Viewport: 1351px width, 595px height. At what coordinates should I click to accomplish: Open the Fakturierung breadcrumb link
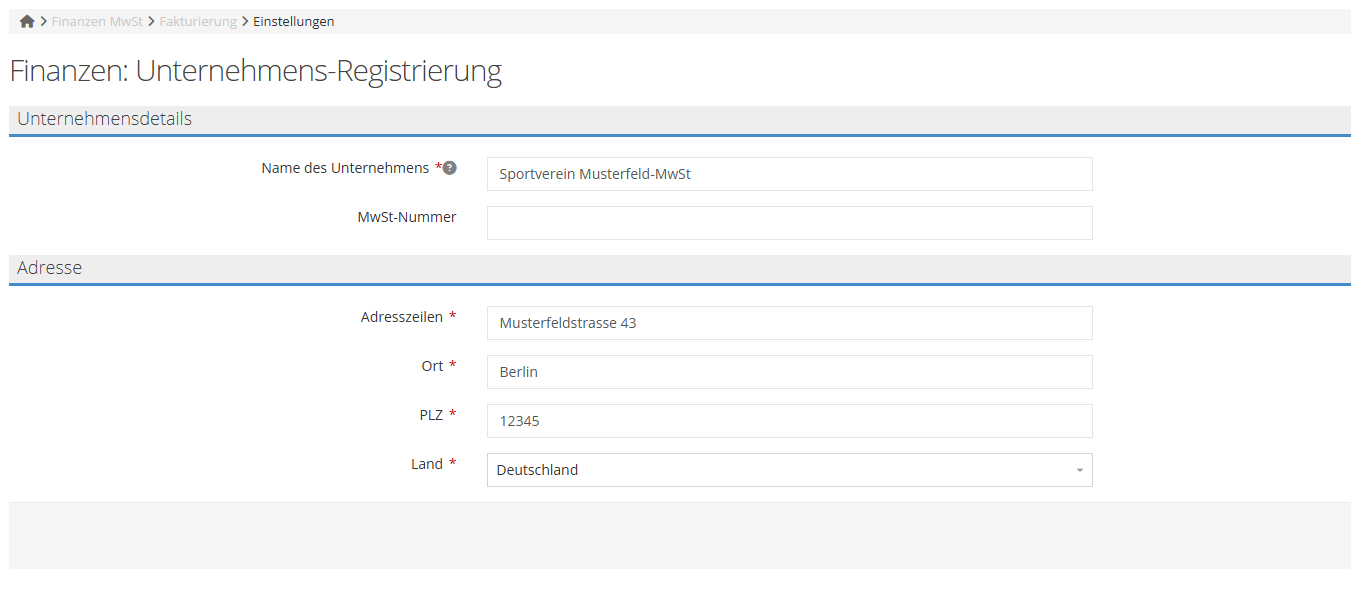(198, 21)
